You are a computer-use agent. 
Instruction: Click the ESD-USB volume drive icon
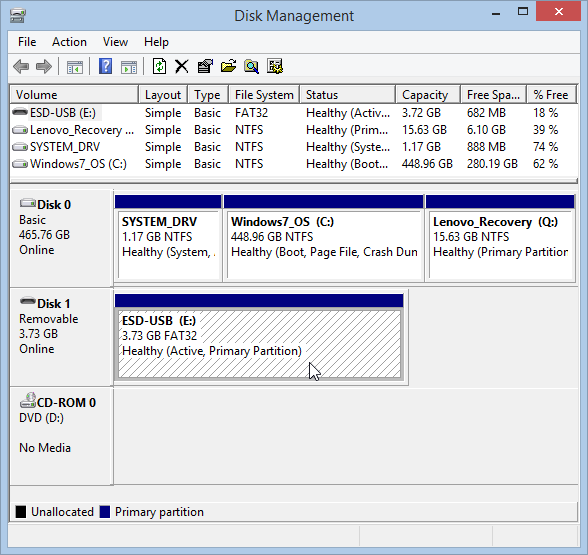pyautogui.click(x=20, y=112)
